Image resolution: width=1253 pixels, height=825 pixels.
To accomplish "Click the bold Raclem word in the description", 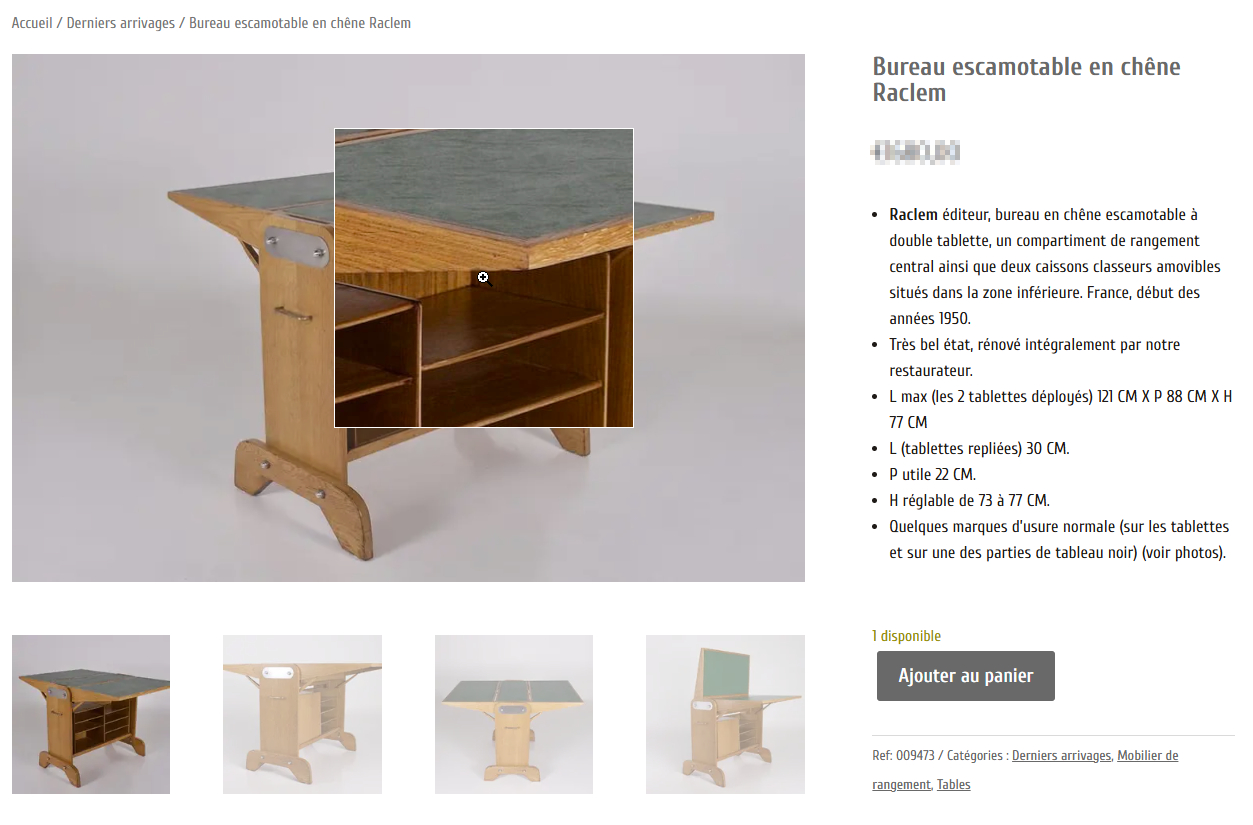I will click(x=913, y=215).
